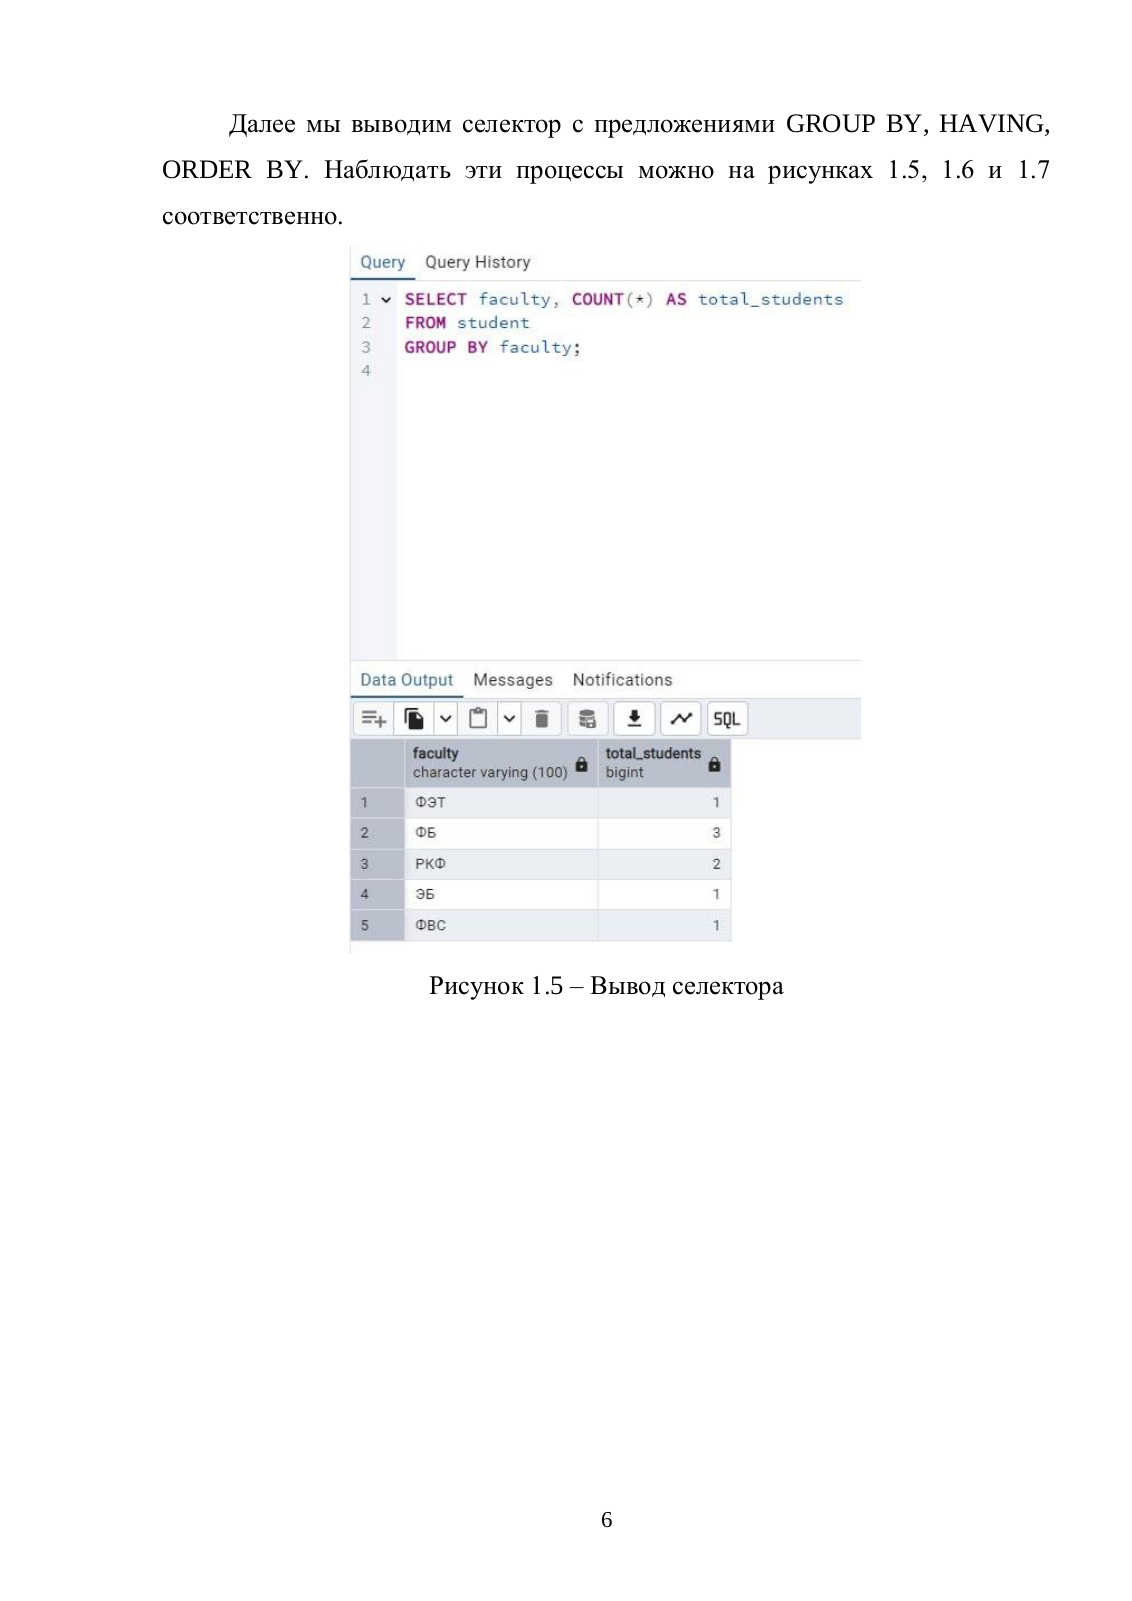The height and width of the screenshot is (1601, 1132).
Task: Click the faculty column header
Action: pyautogui.click(x=501, y=763)
